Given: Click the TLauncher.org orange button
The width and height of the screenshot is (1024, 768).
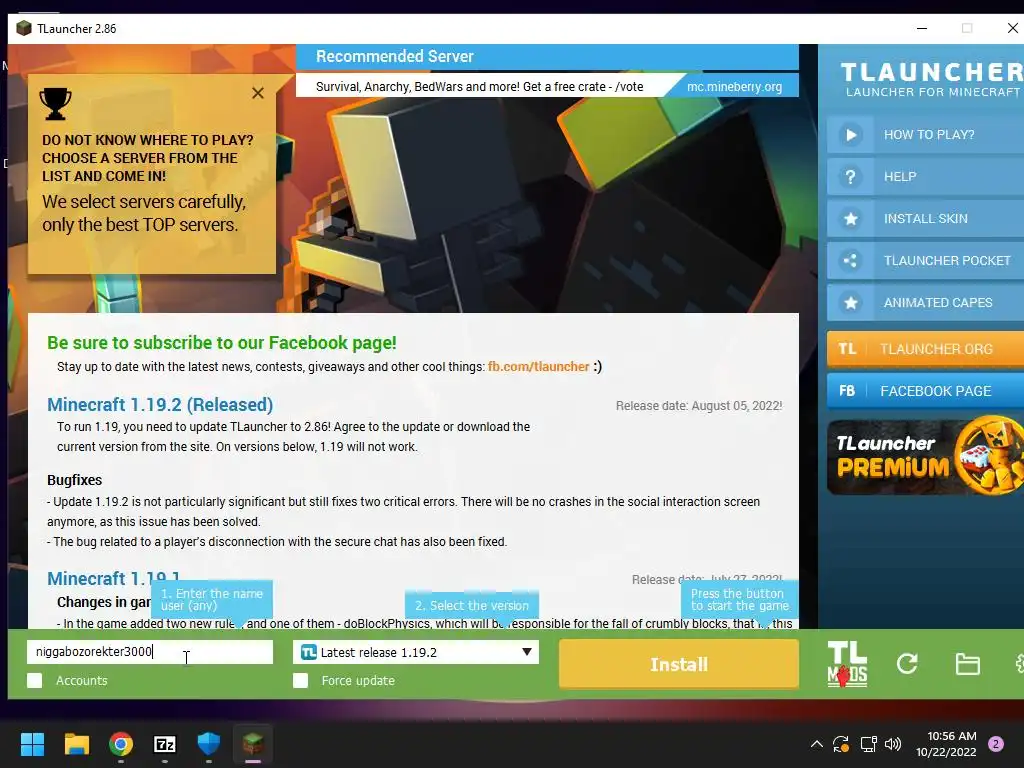Looking at the screenshot, I should point(925,349).
